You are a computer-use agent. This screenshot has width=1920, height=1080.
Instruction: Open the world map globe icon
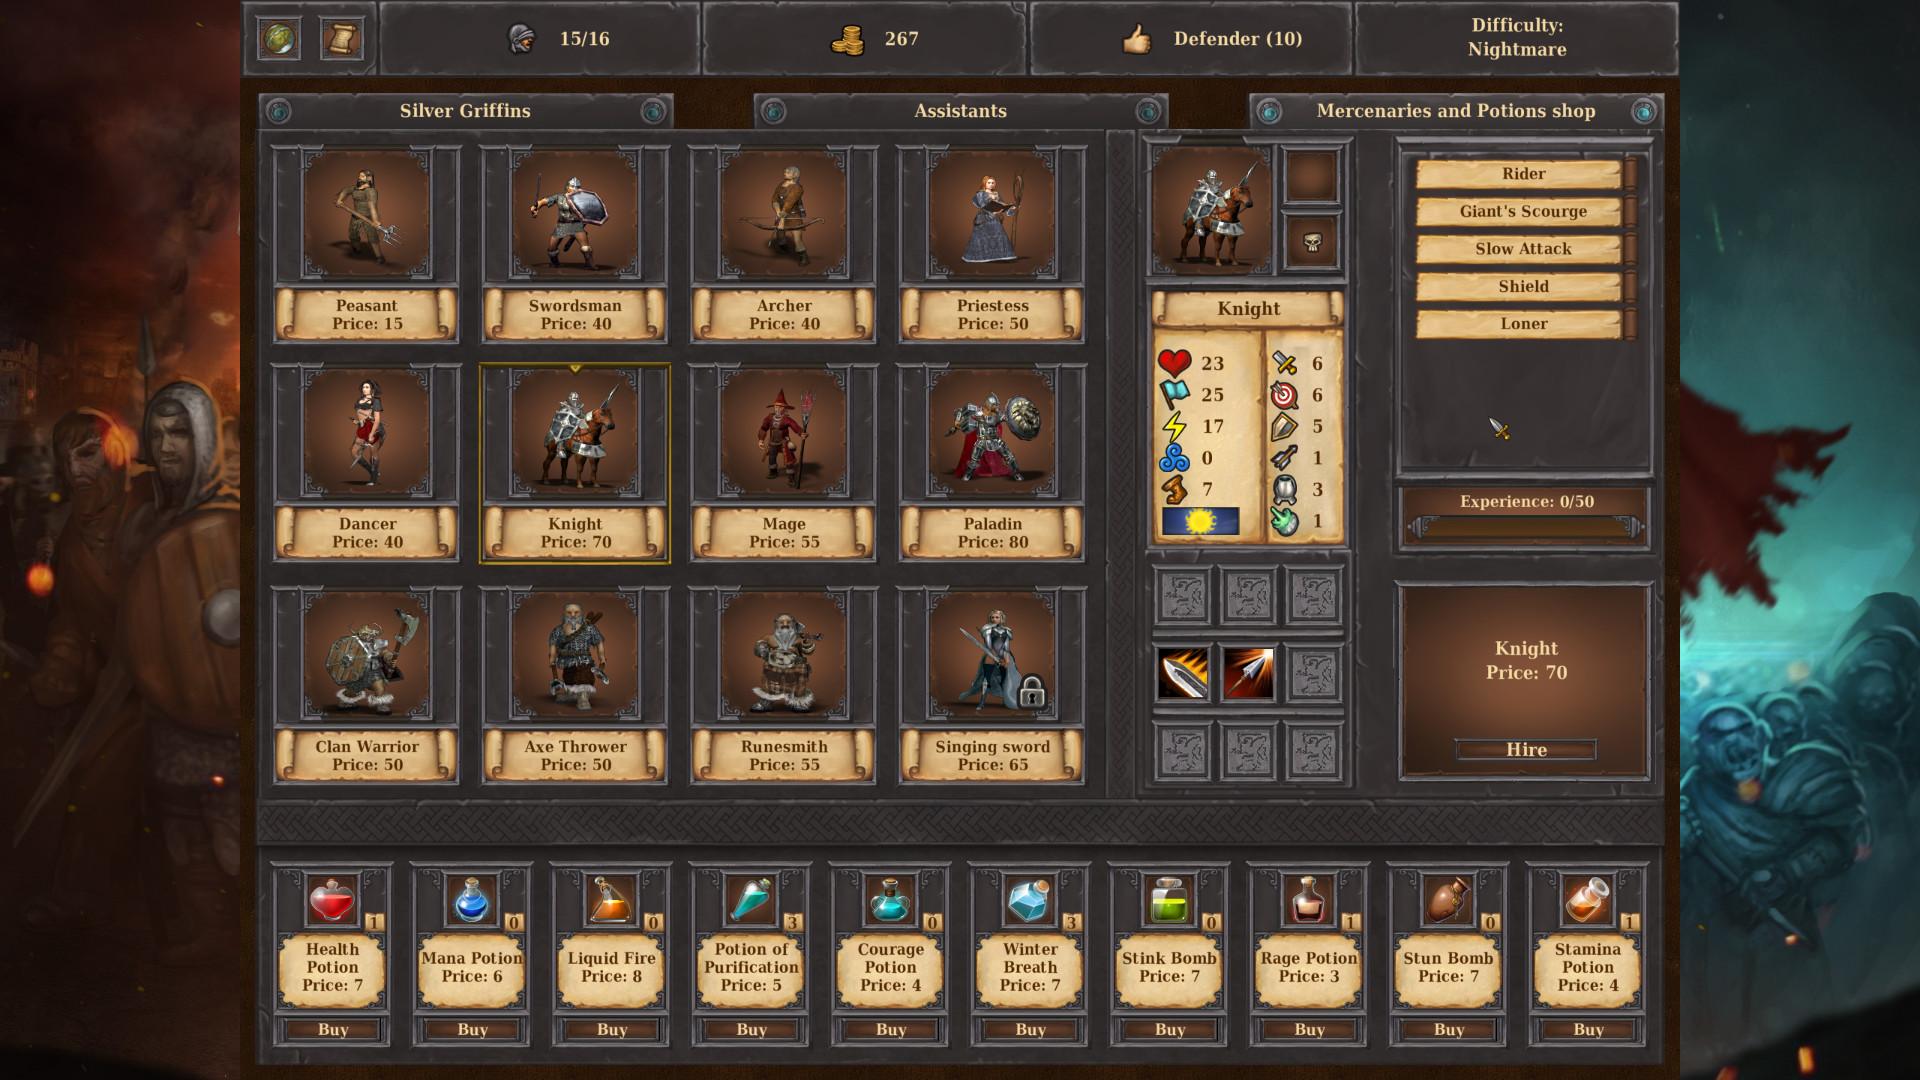click(x=281, y=38)
